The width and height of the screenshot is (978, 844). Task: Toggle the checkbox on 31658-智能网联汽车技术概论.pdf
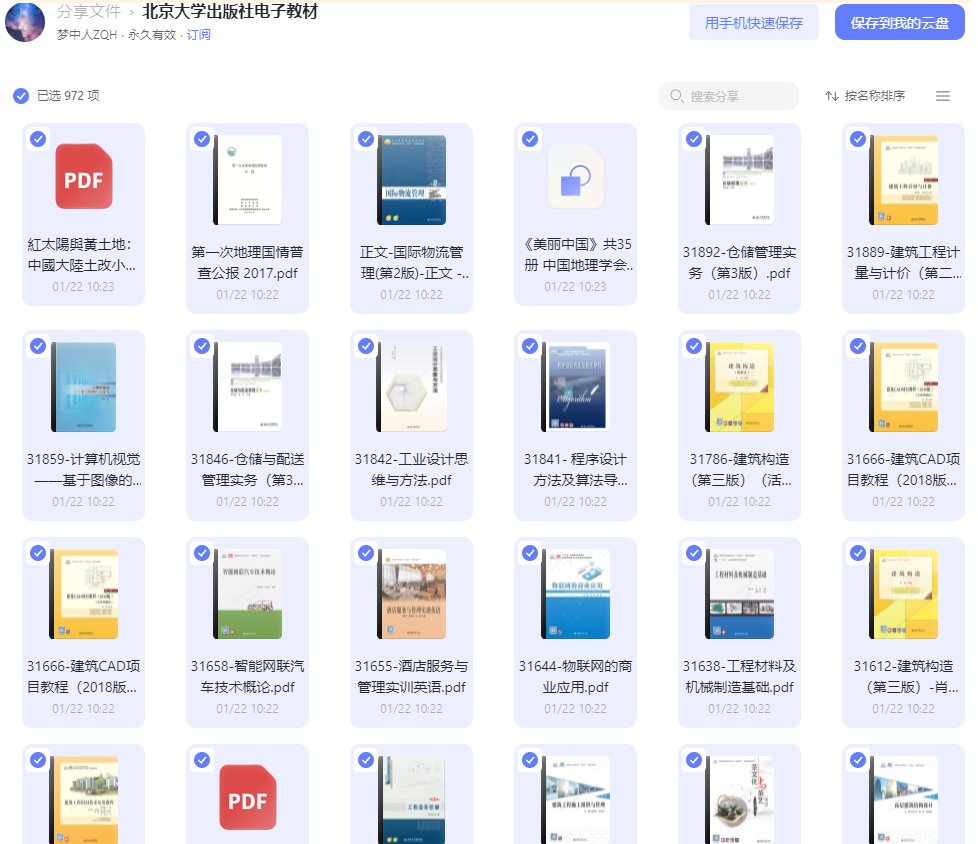tap(202, 553)
